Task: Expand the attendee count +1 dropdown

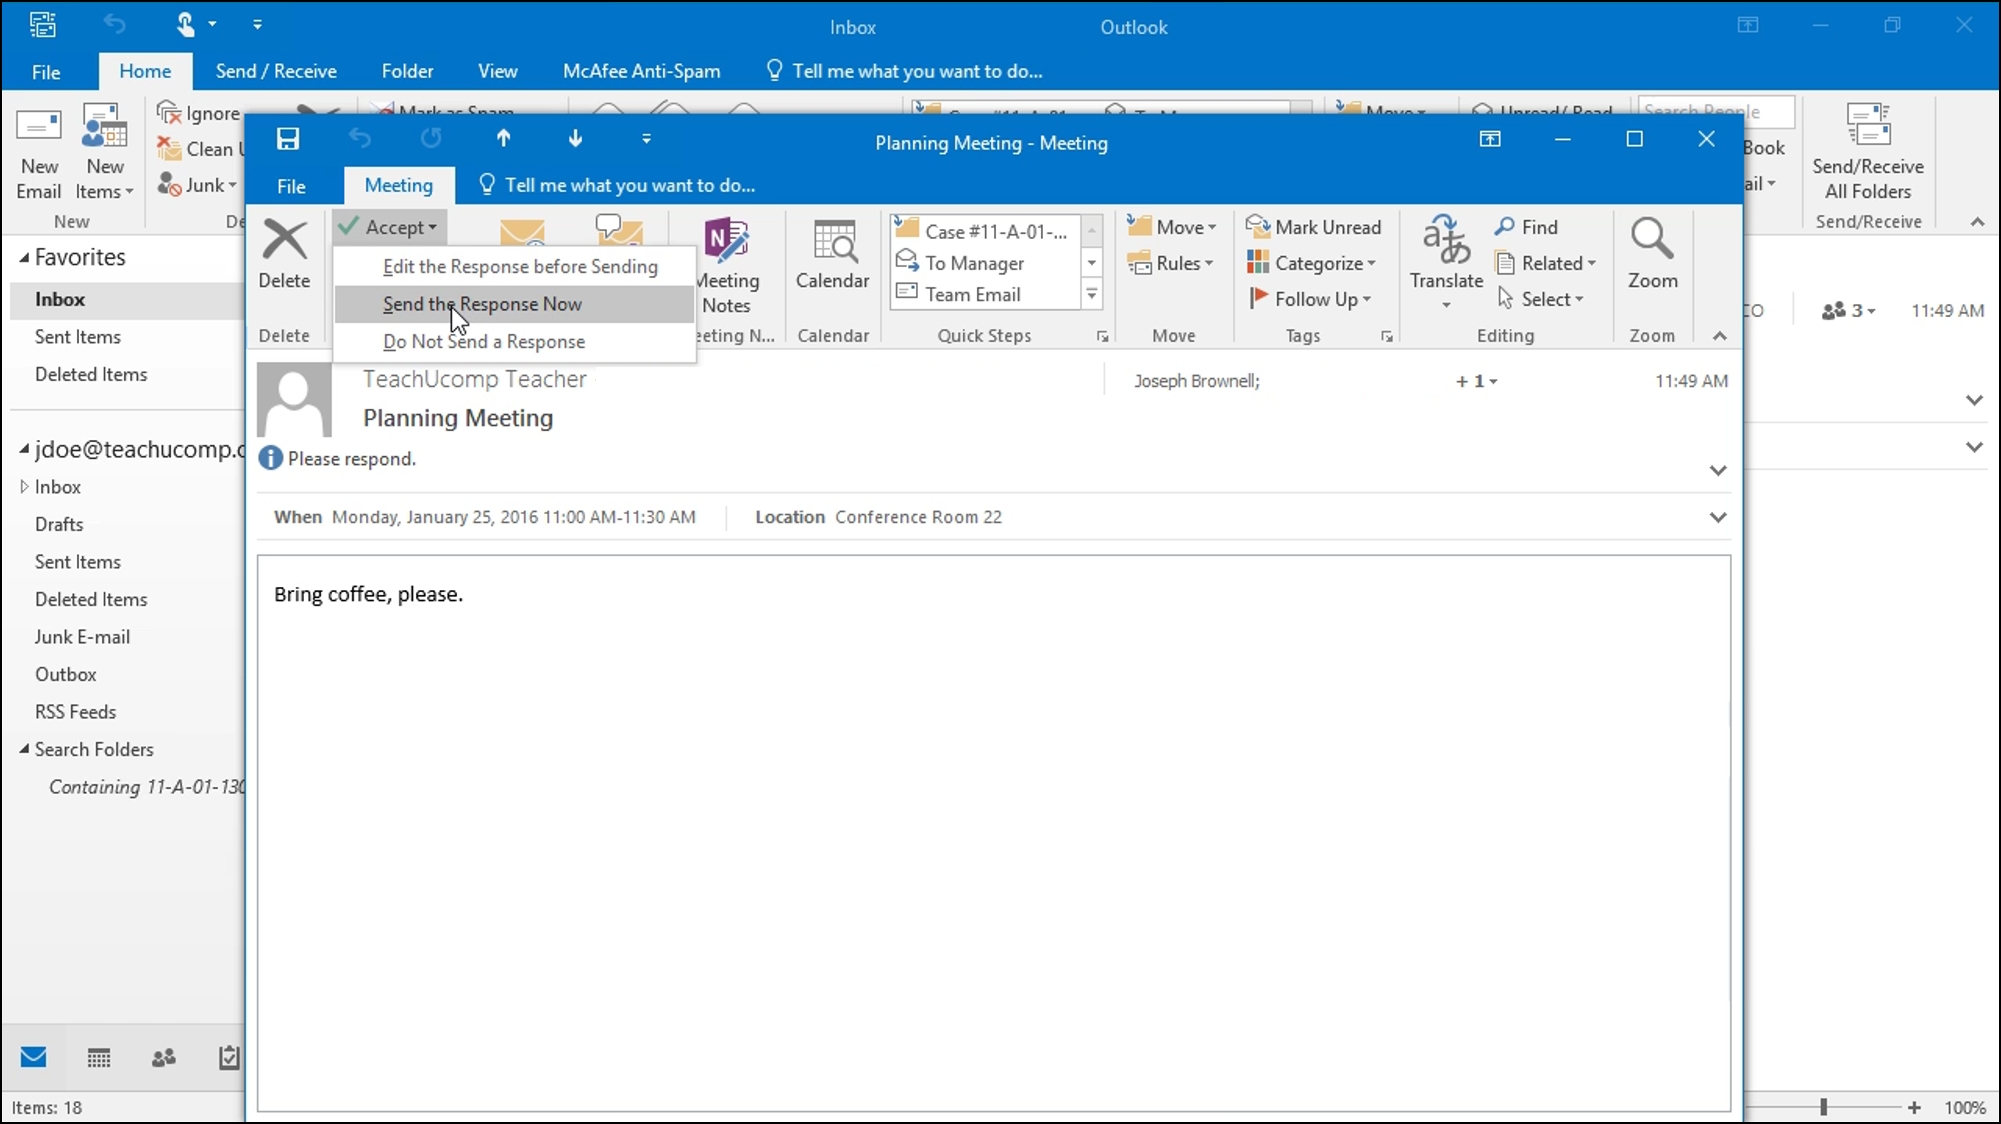Action: (1493, 381)
